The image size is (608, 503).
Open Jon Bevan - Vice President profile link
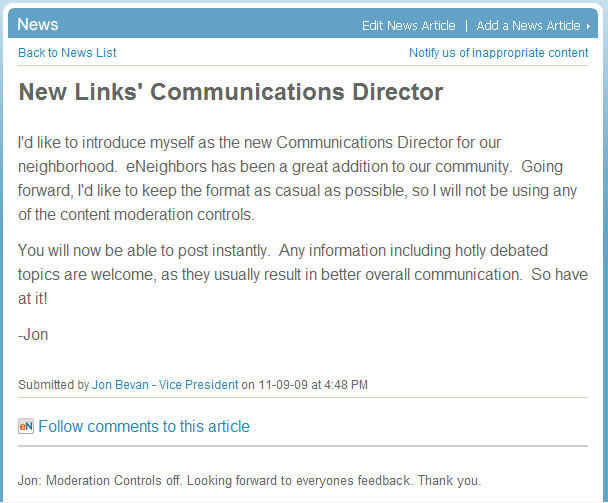click(165, 384)
